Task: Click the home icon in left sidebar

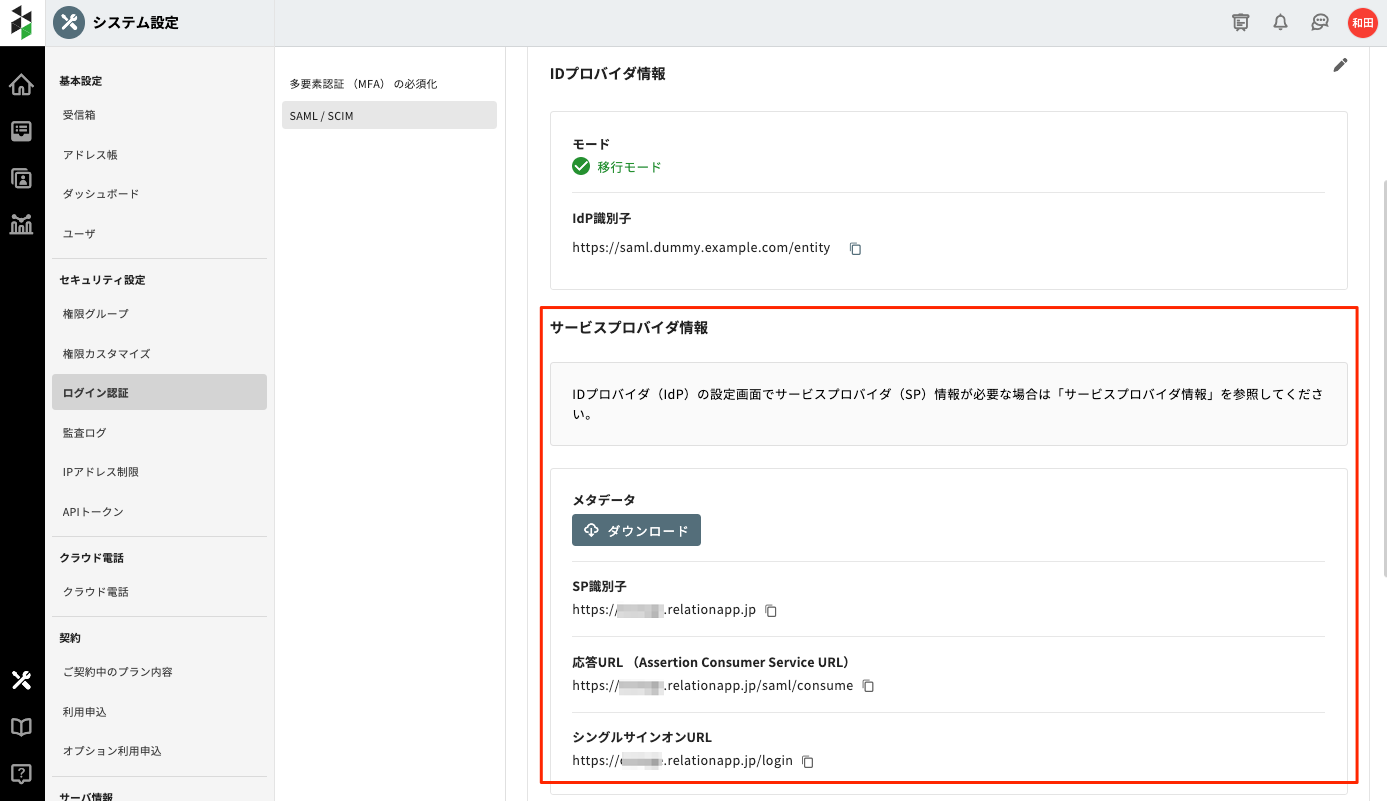Action: point(21,85)
